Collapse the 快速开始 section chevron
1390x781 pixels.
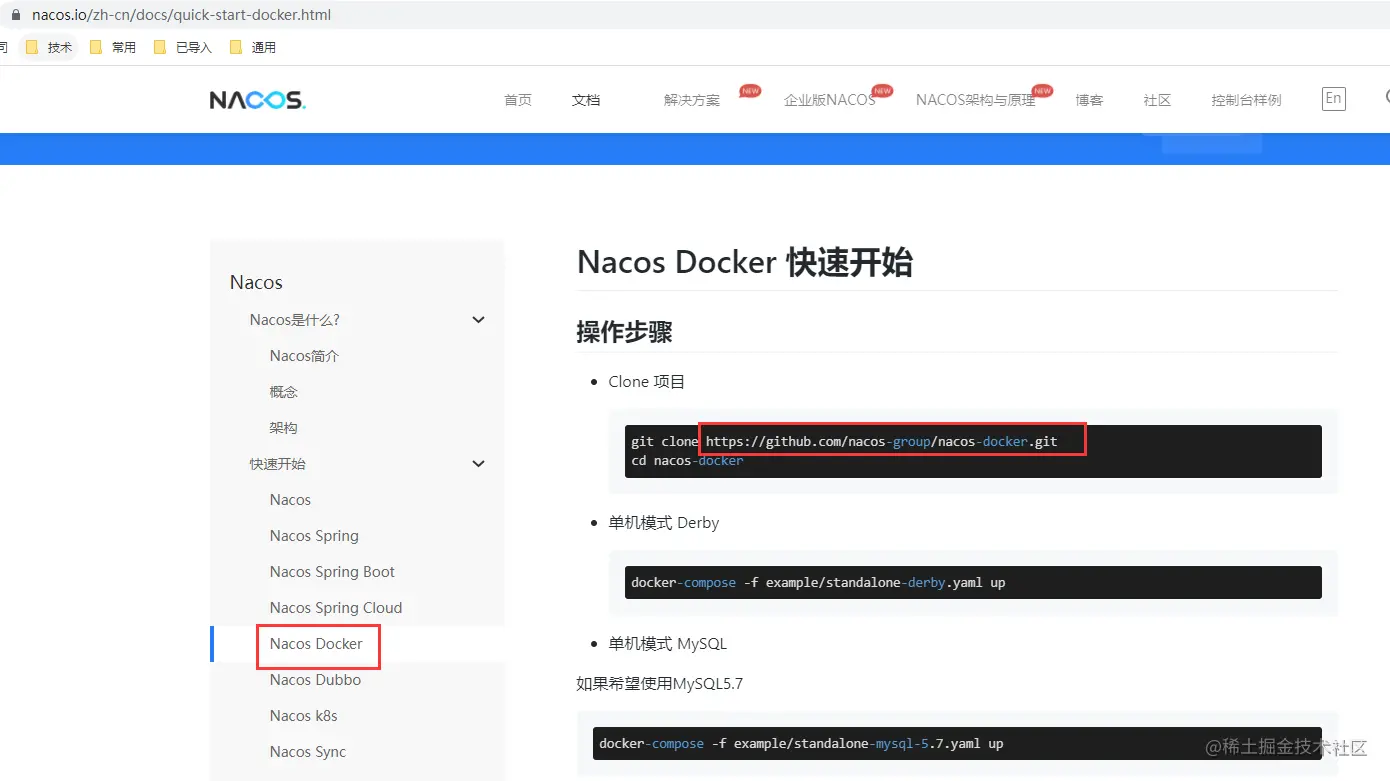pyautogui.click(x=478, y=463)
